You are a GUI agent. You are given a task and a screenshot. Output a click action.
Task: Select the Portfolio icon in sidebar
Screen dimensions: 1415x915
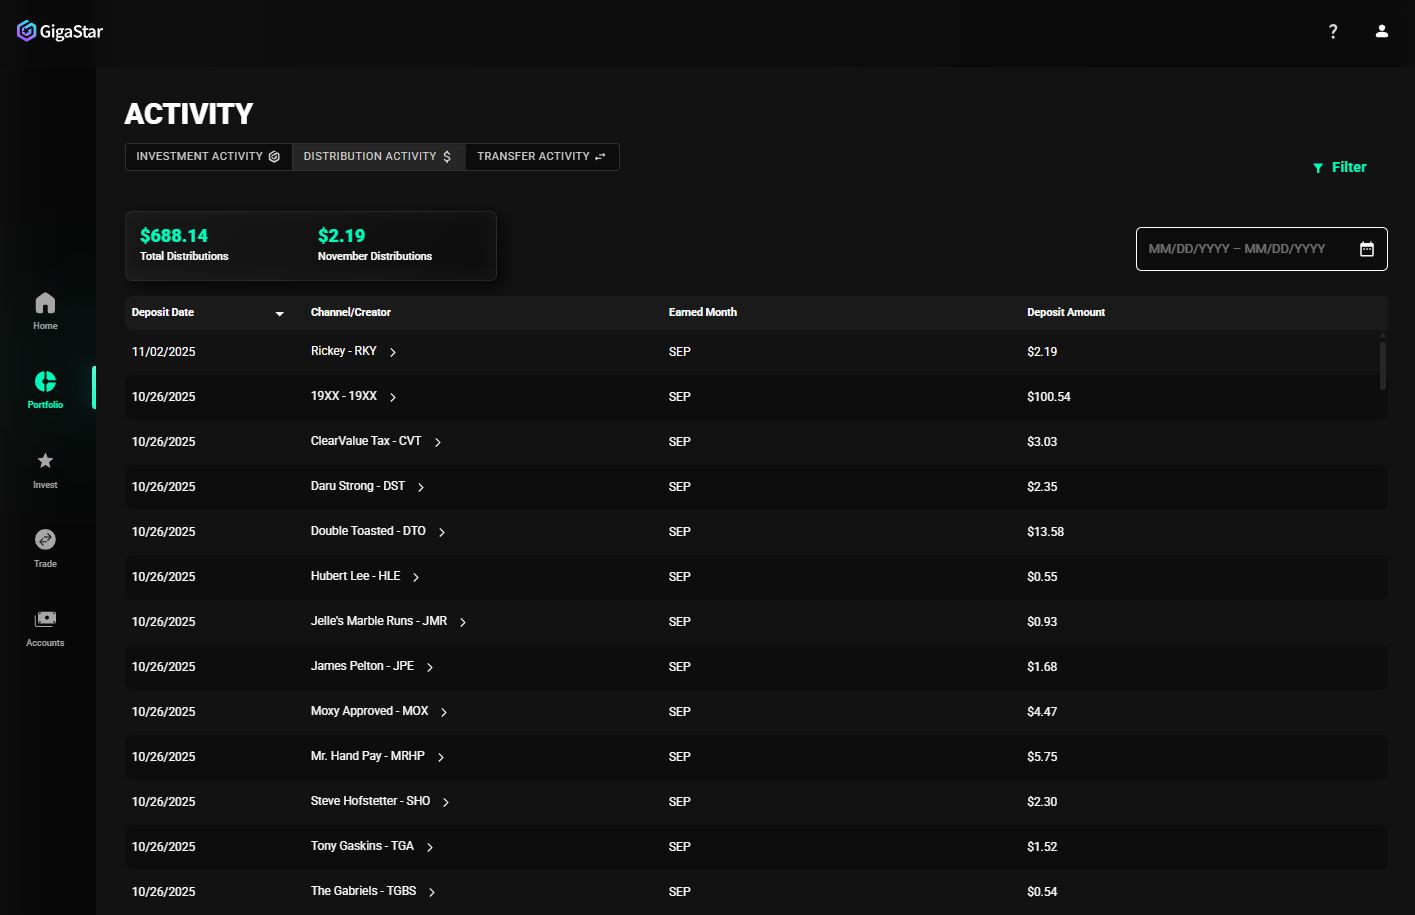pos(45,388)
